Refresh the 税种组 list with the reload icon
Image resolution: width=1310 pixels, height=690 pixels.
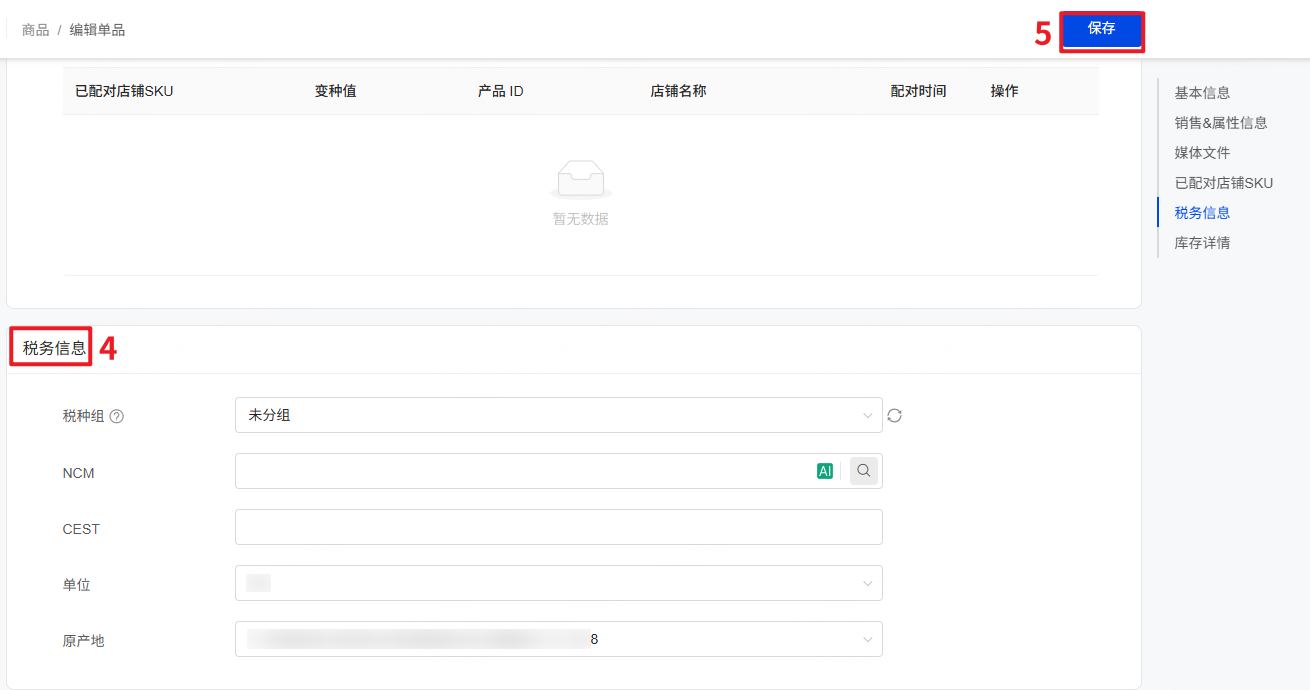pos(895,416)
